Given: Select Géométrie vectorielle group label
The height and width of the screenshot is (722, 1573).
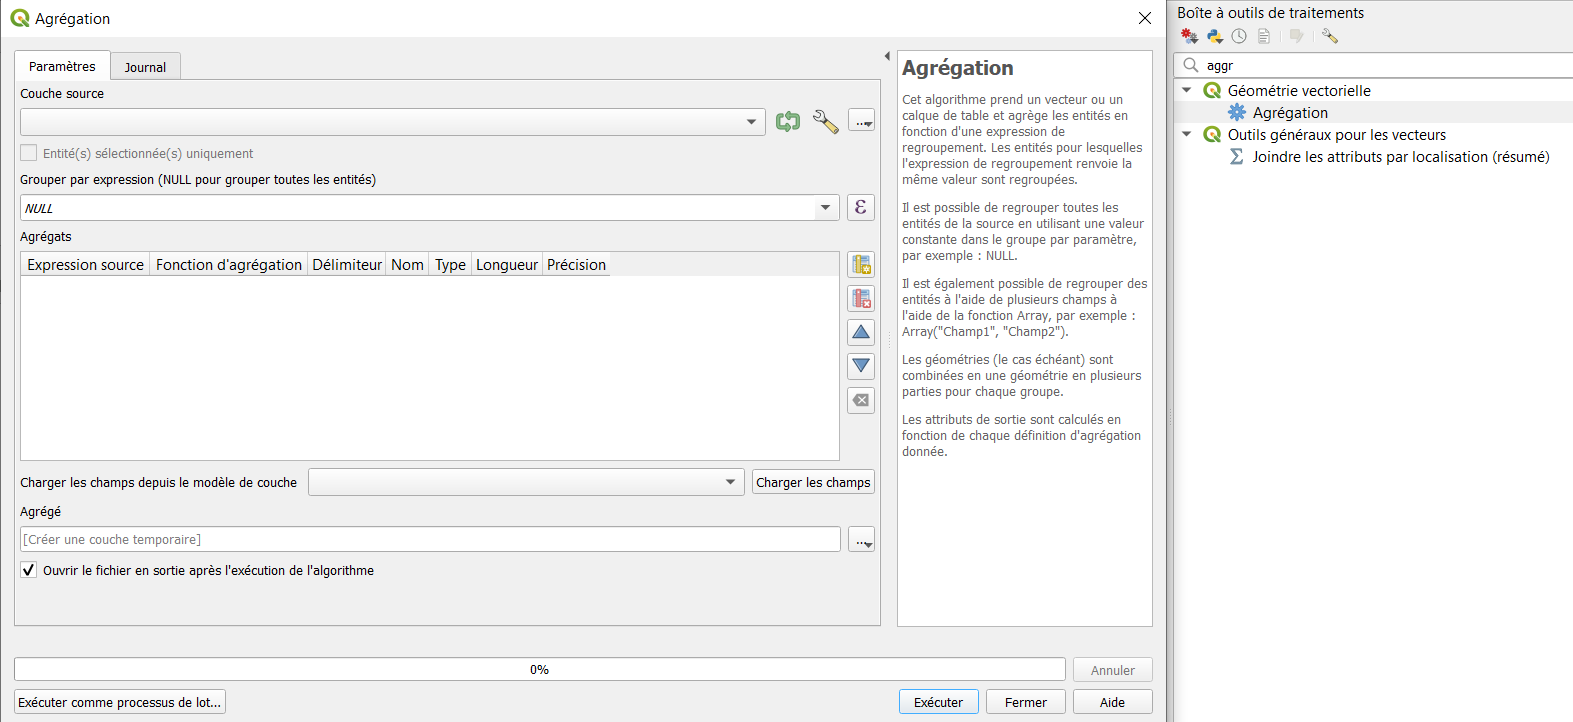Looking at the screenshot, I should click(x=1299, y=90).
